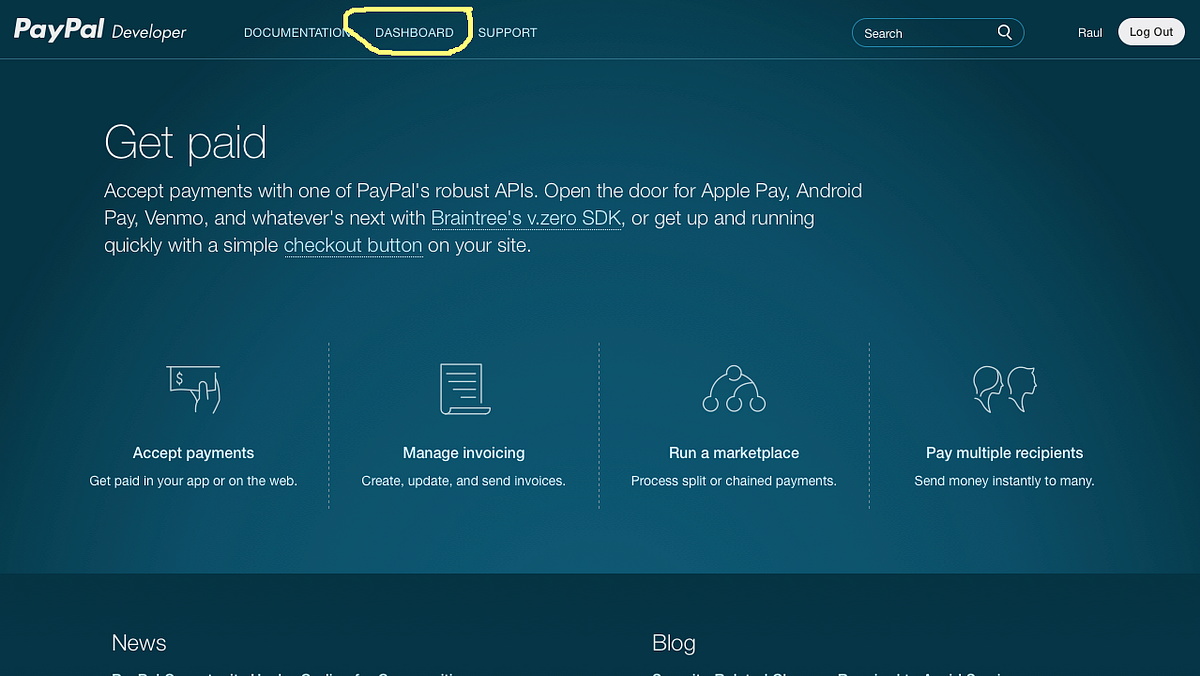Click the dollar-bill hand icon
Image resolution: width=1200 pixels, height=676 pixels.
[193, 390]
